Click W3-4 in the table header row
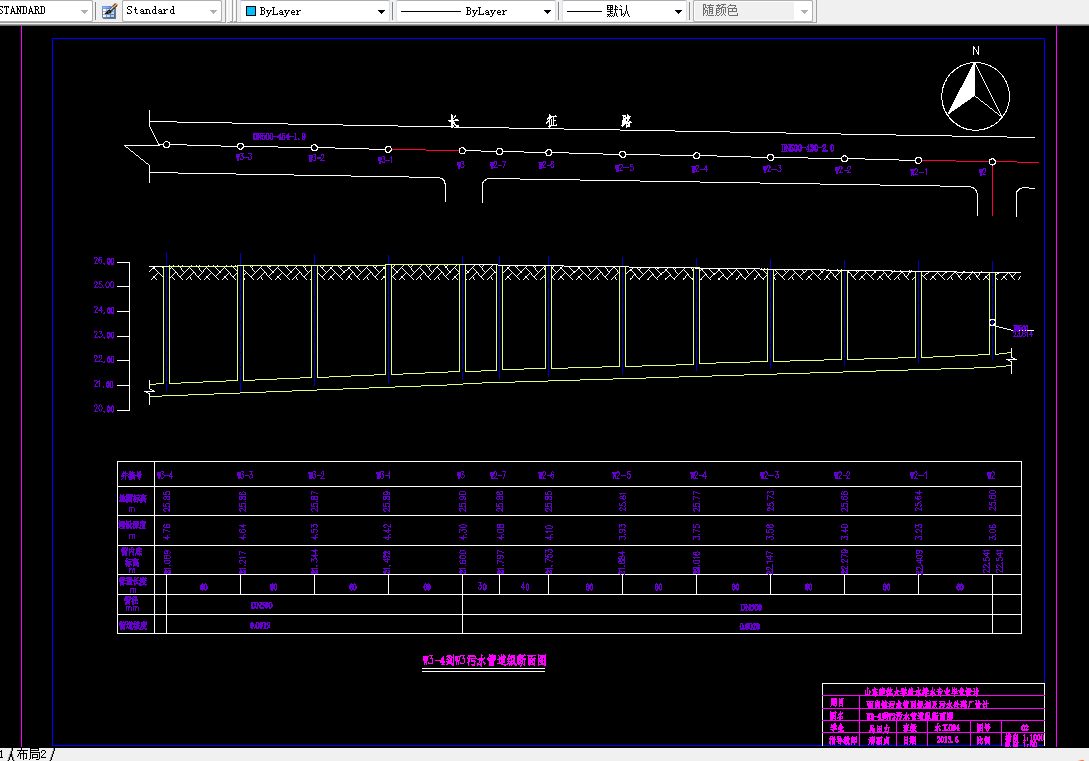The width and height of the screenshot is (1089, 761). [x=165, y=476]
